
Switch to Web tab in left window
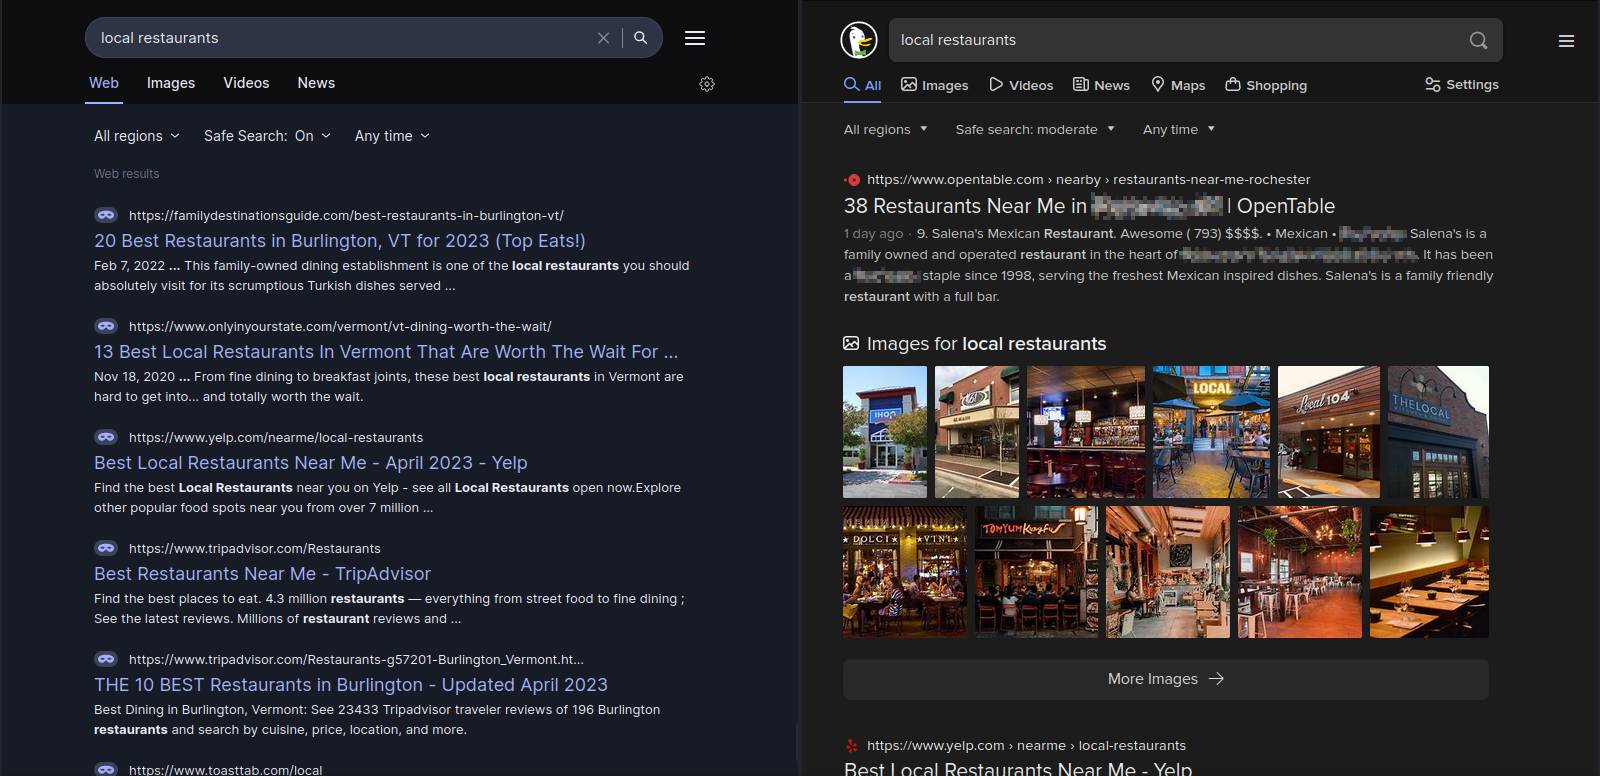click(104, 83)
